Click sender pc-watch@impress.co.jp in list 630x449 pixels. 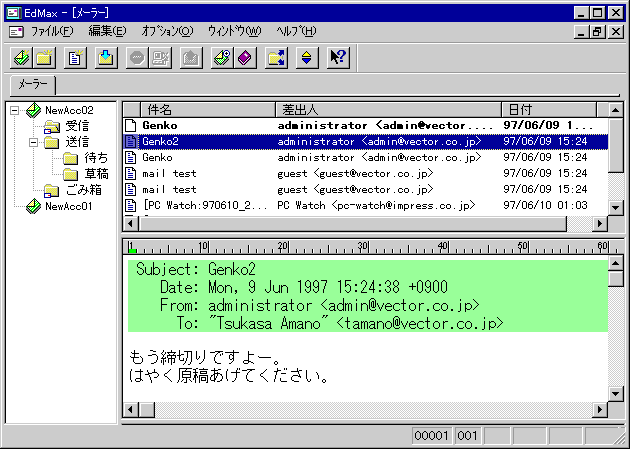coord(376,205)
